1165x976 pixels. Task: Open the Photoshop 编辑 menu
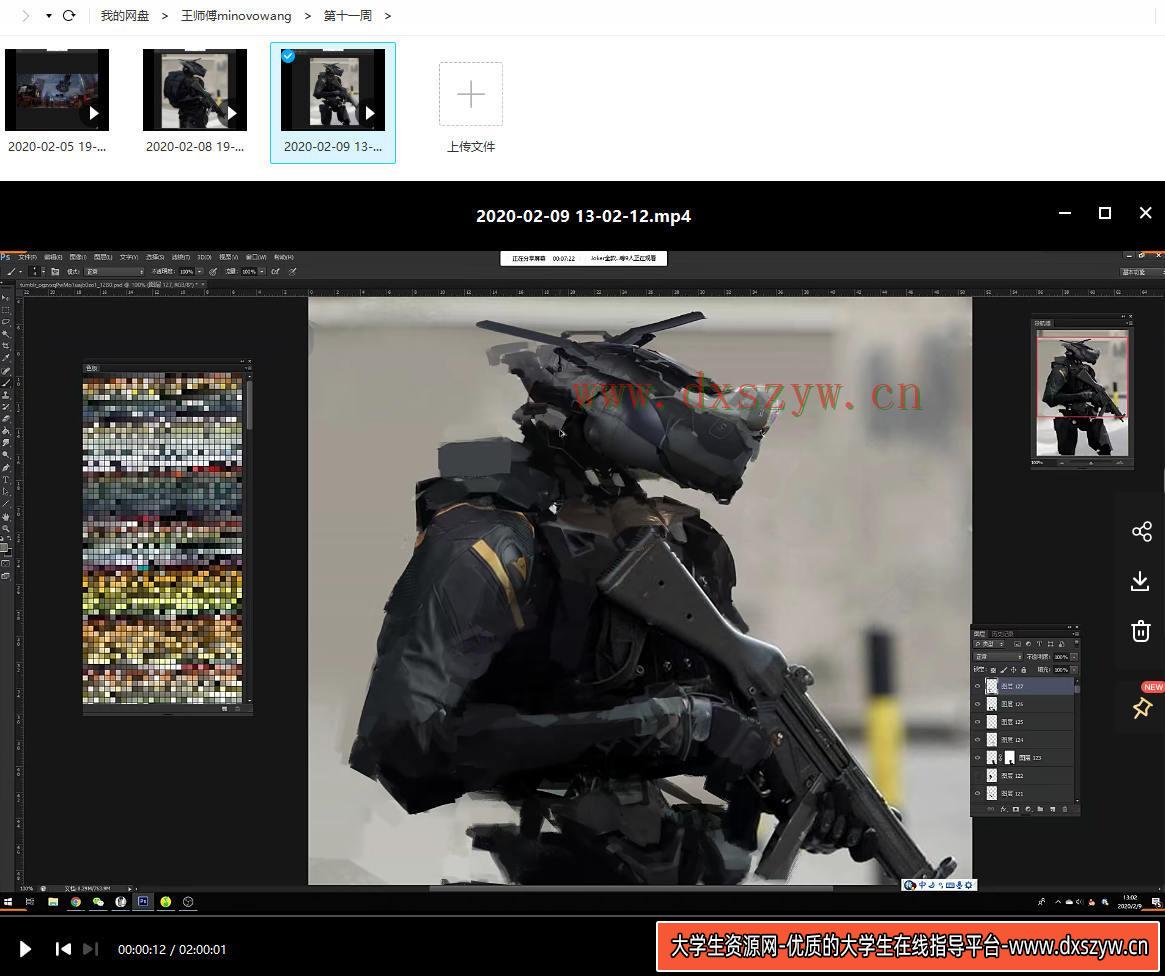(53, 257)
